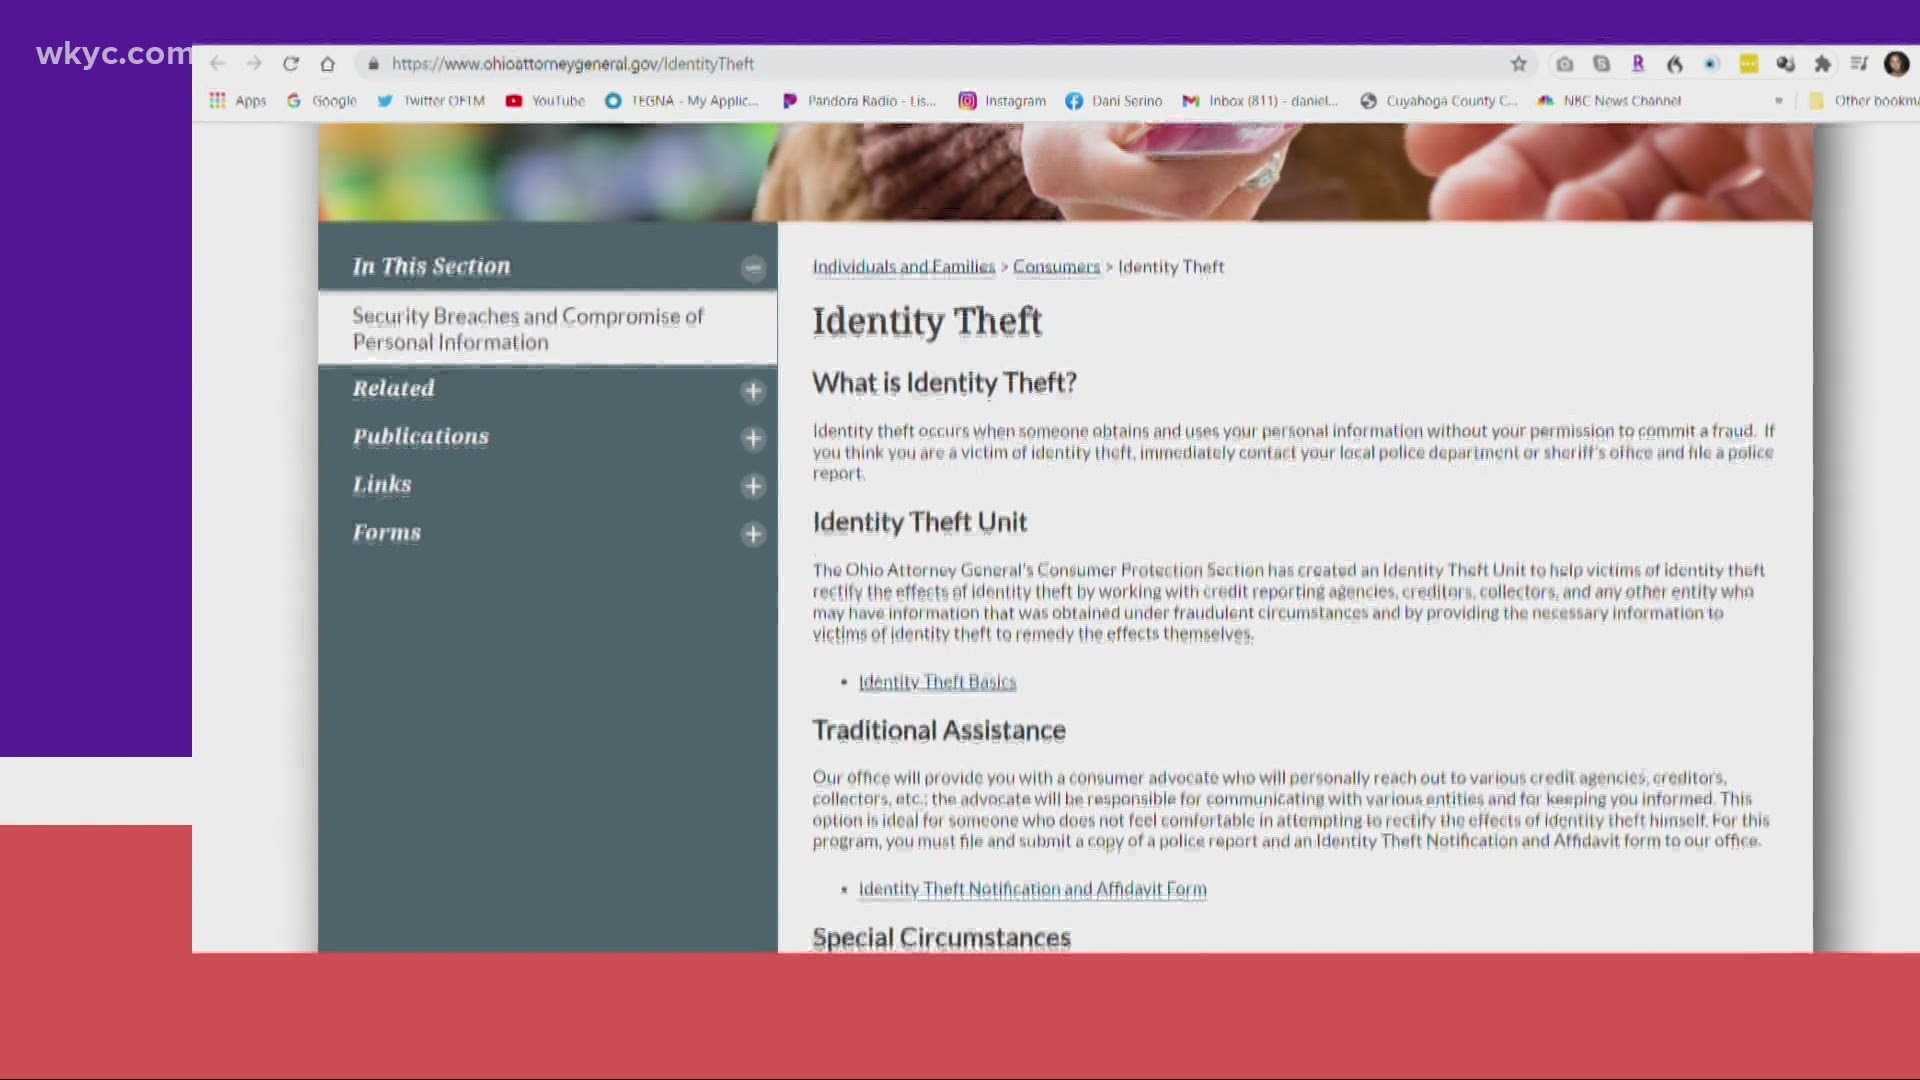Open Identity Theft Notification and Affidavit Form
The image size is (1920, 1080).
(1032, 889)
